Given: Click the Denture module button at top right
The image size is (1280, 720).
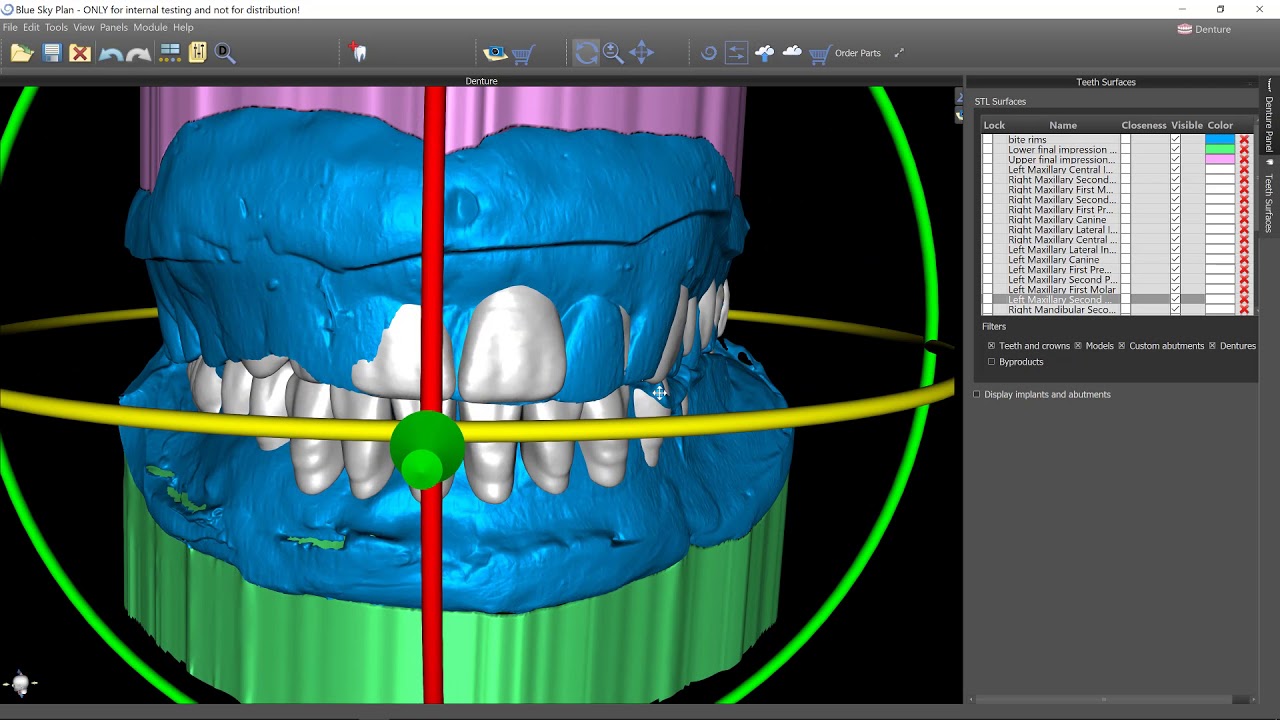Looking at the screenshot, I should [x=1204, y=29].
